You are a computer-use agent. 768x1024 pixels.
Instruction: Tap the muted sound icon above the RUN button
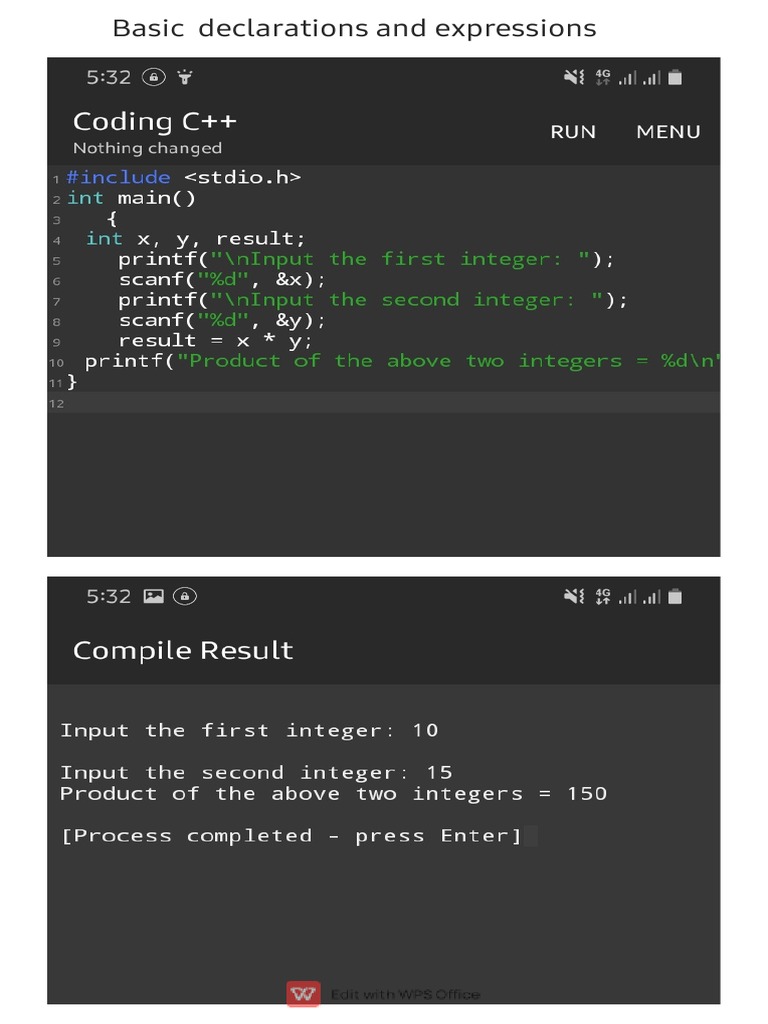click(574, 77)
